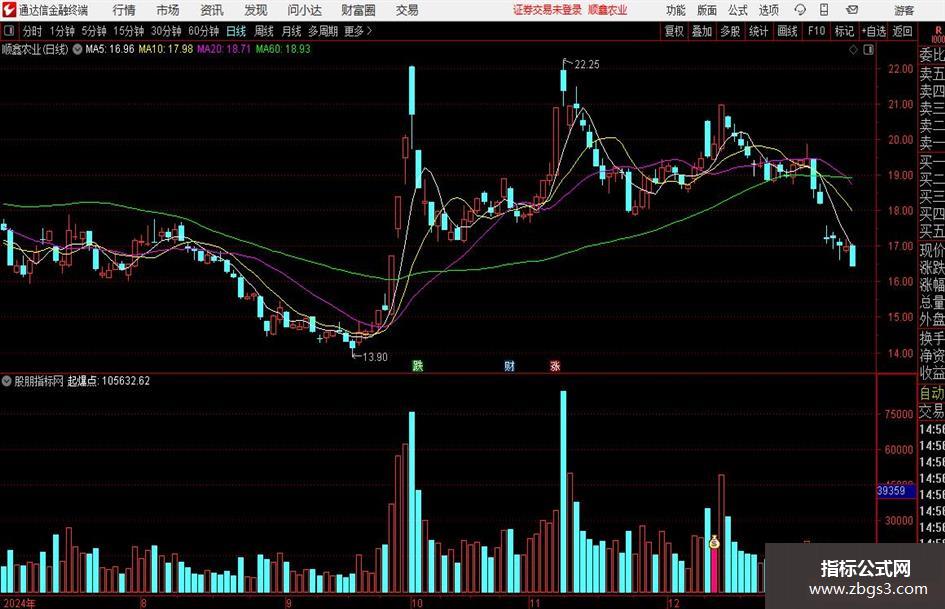
Task: Expand the 更多 period options
Action: 358,31
